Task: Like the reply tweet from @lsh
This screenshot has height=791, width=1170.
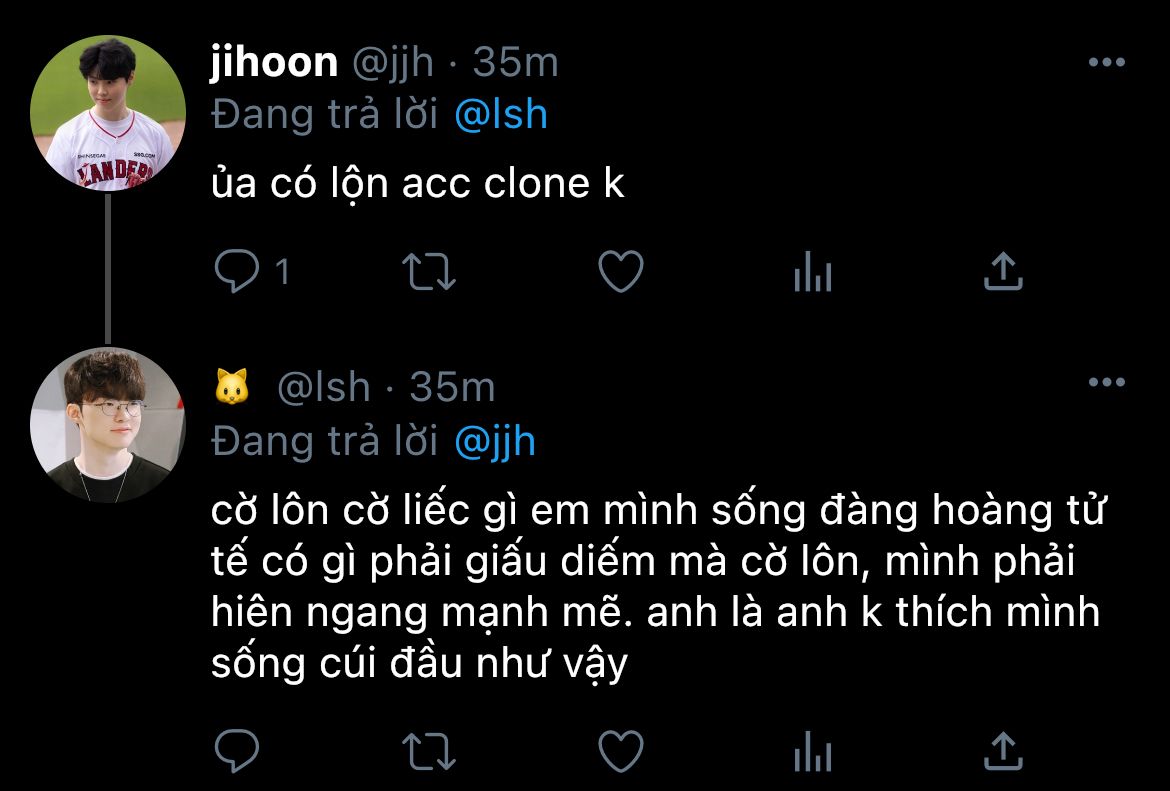Action: (620, 750)
